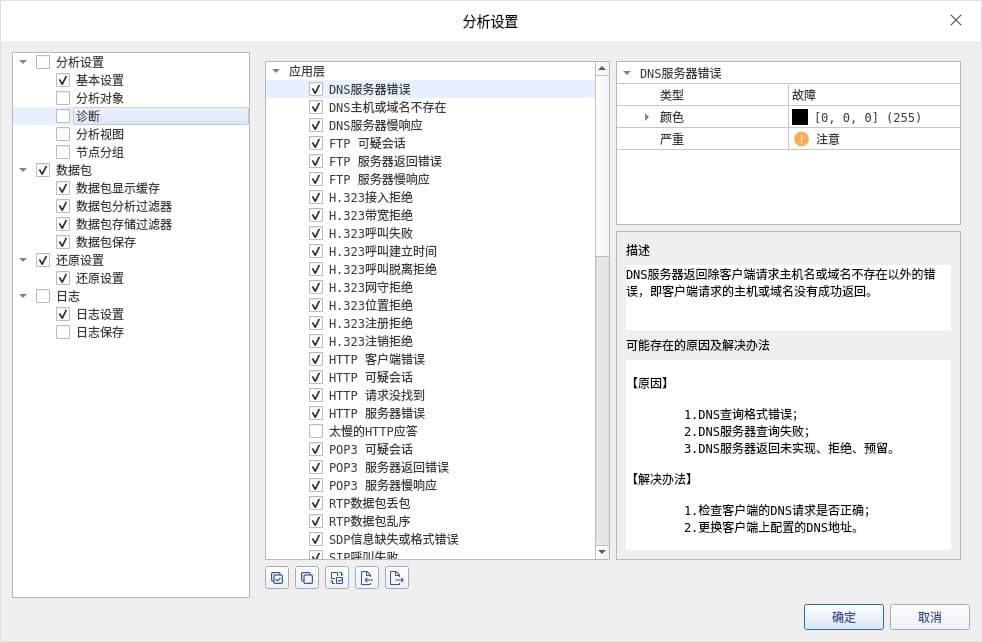Tick the 日志保存 checkbox
The height and width of the screenshot is (642, 982).
point(63,332)
